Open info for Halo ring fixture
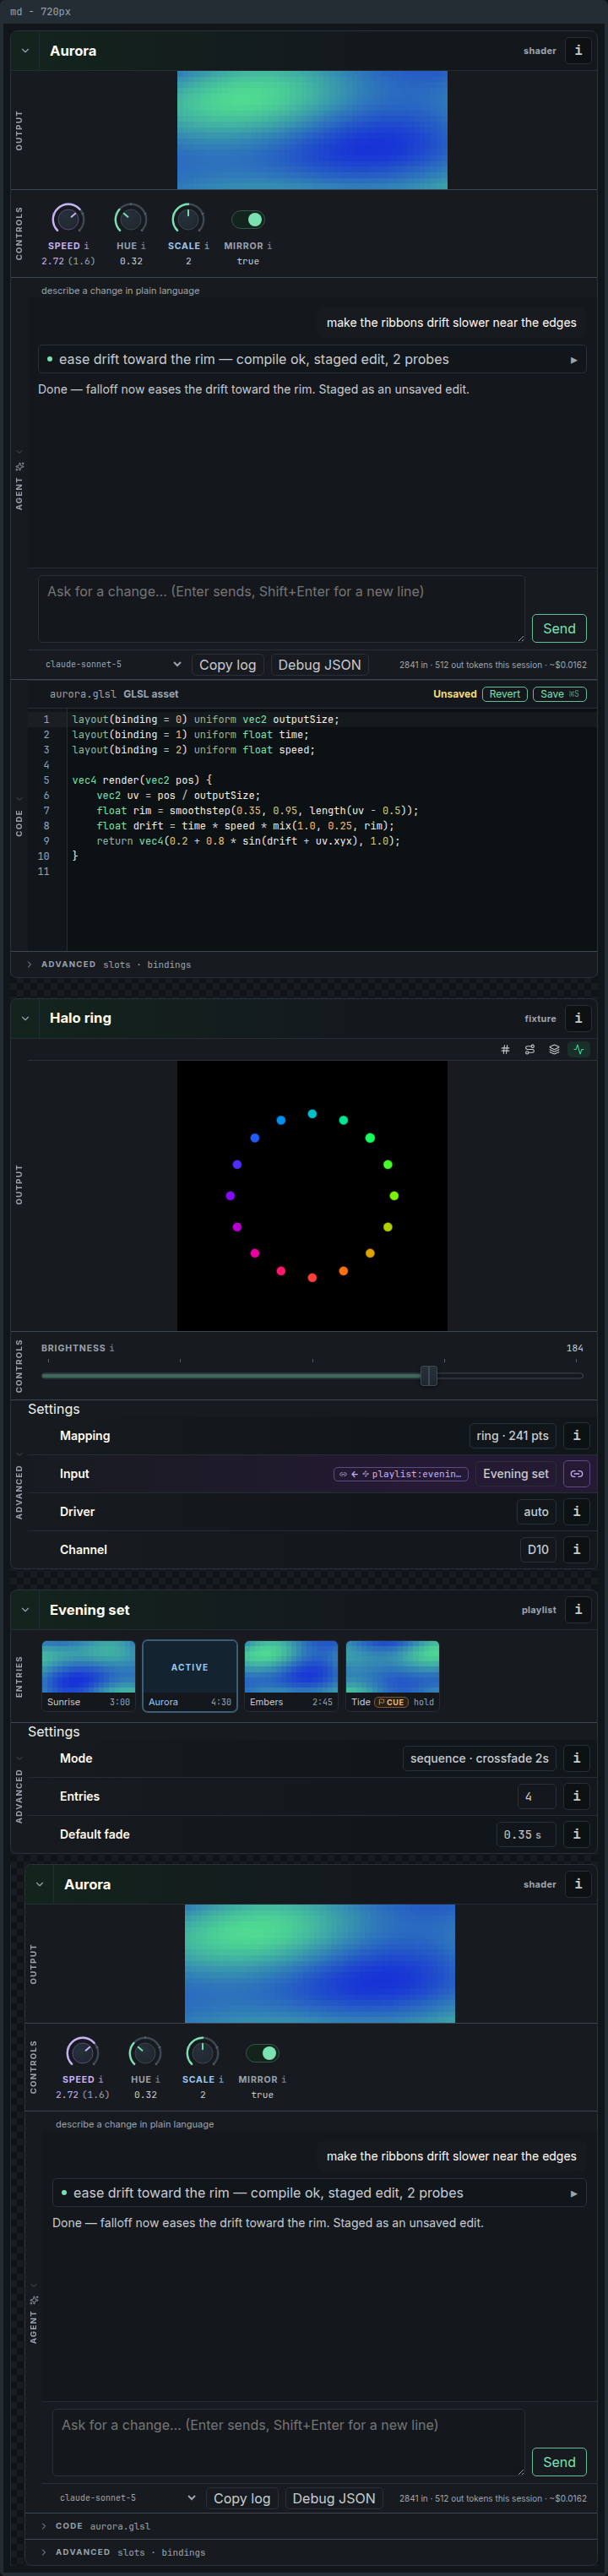Image resolution: width=608 pixels, height=2576 pixels. tap(577, 1018)
